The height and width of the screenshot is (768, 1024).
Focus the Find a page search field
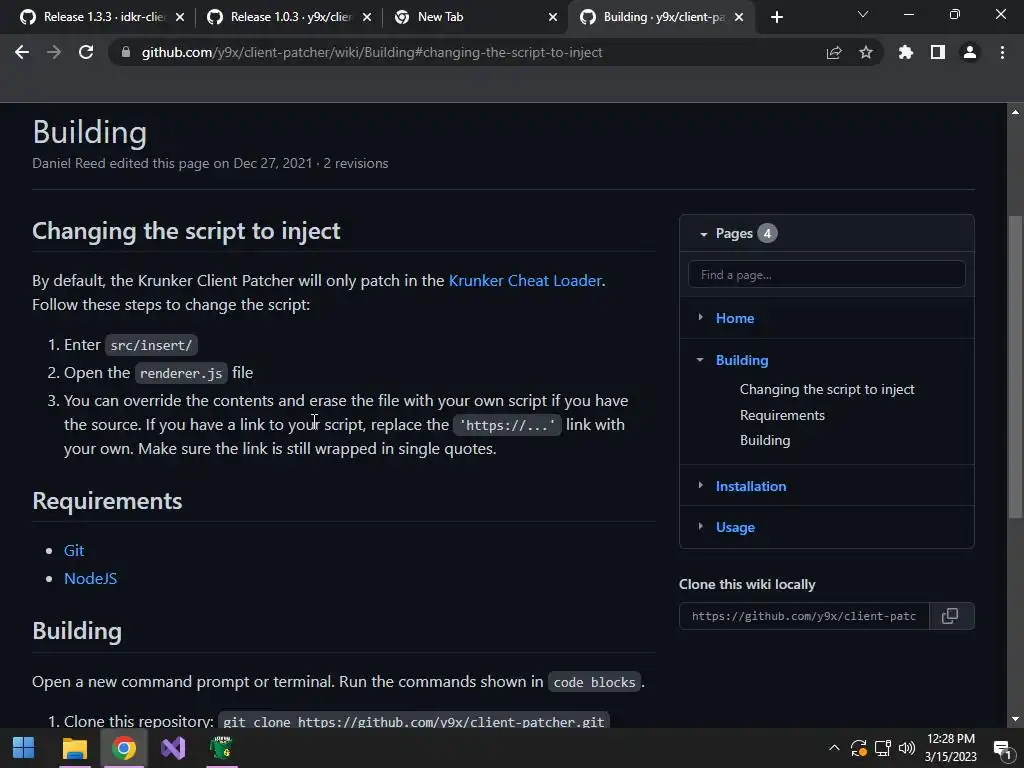click(827, 274)
